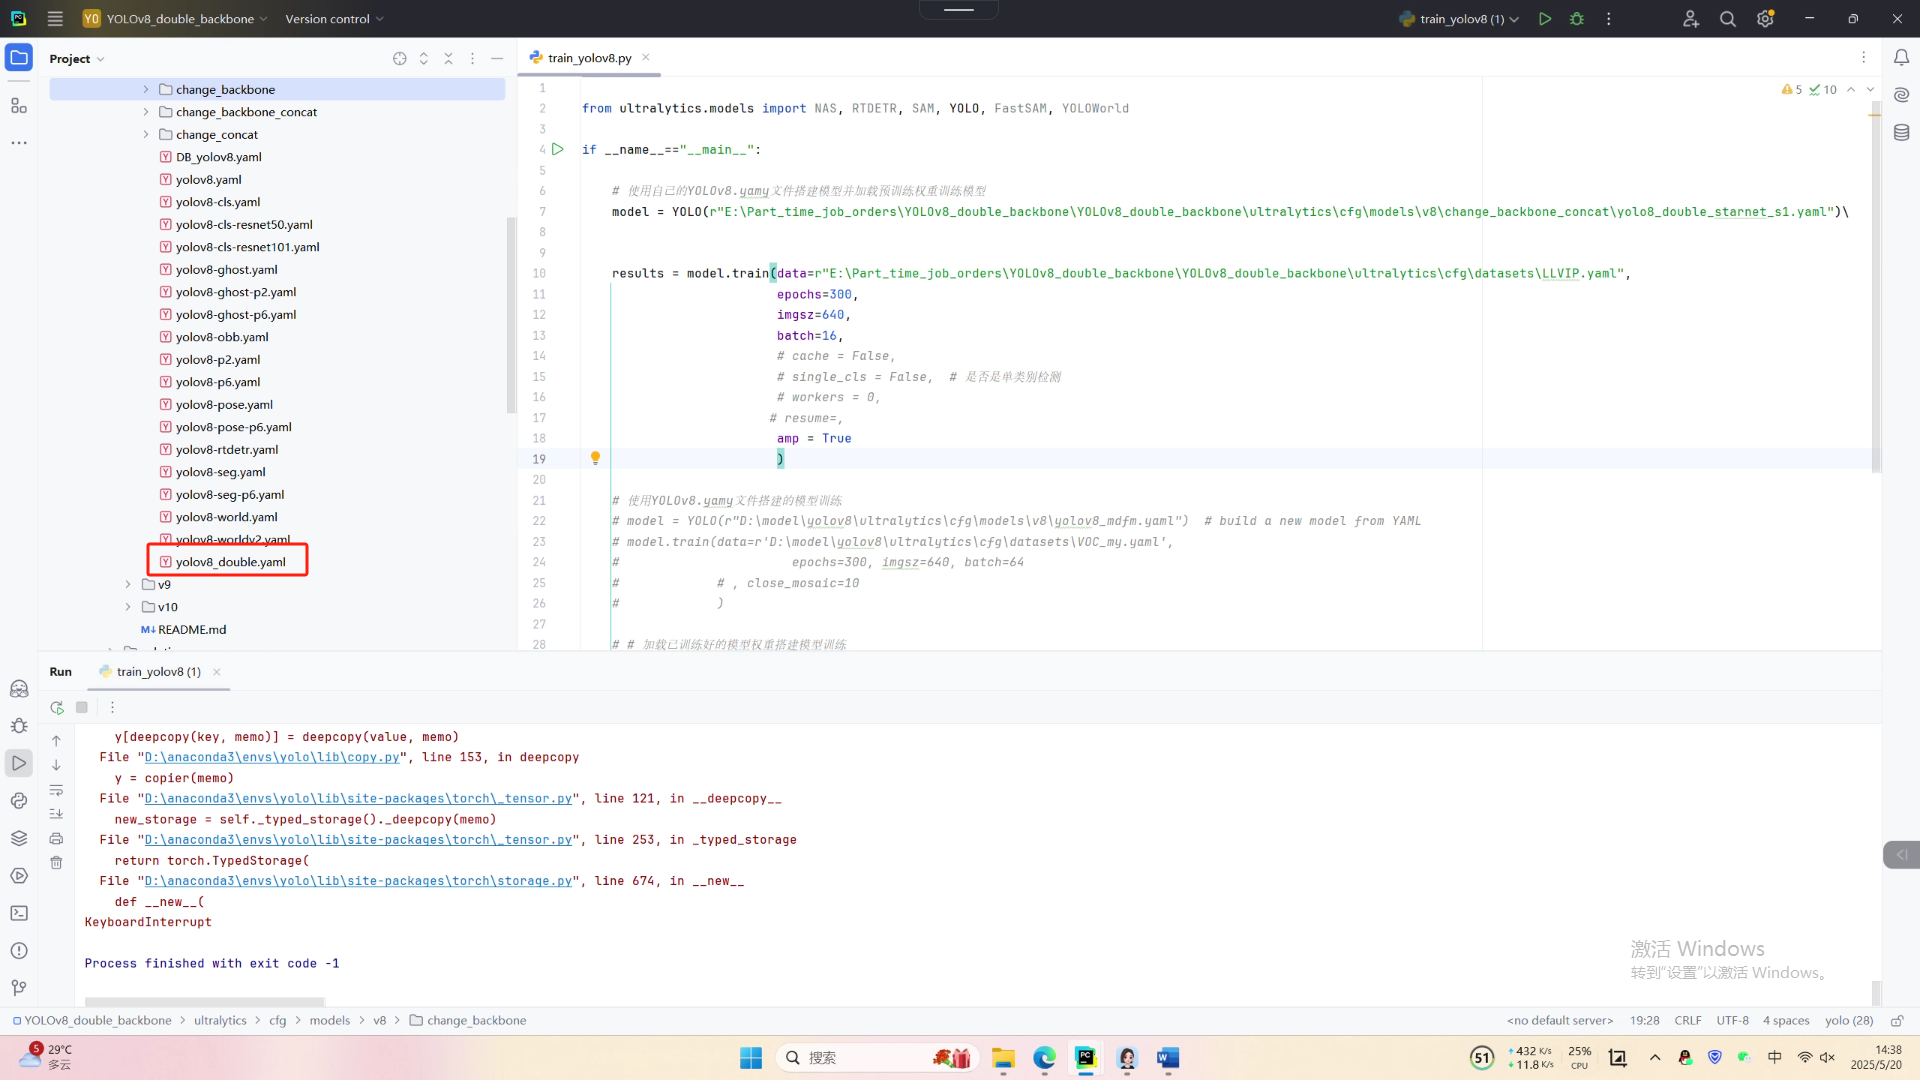Toggle read-only lock icon in status bar
1920x1080 pixels.
1896,1021
